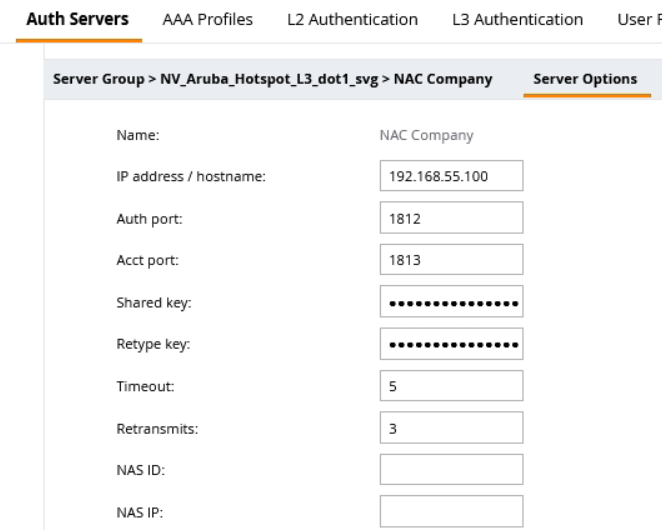Open the AAA Profiles tab
Viewport: 662px width, 530px height.
tap(207, 19)
